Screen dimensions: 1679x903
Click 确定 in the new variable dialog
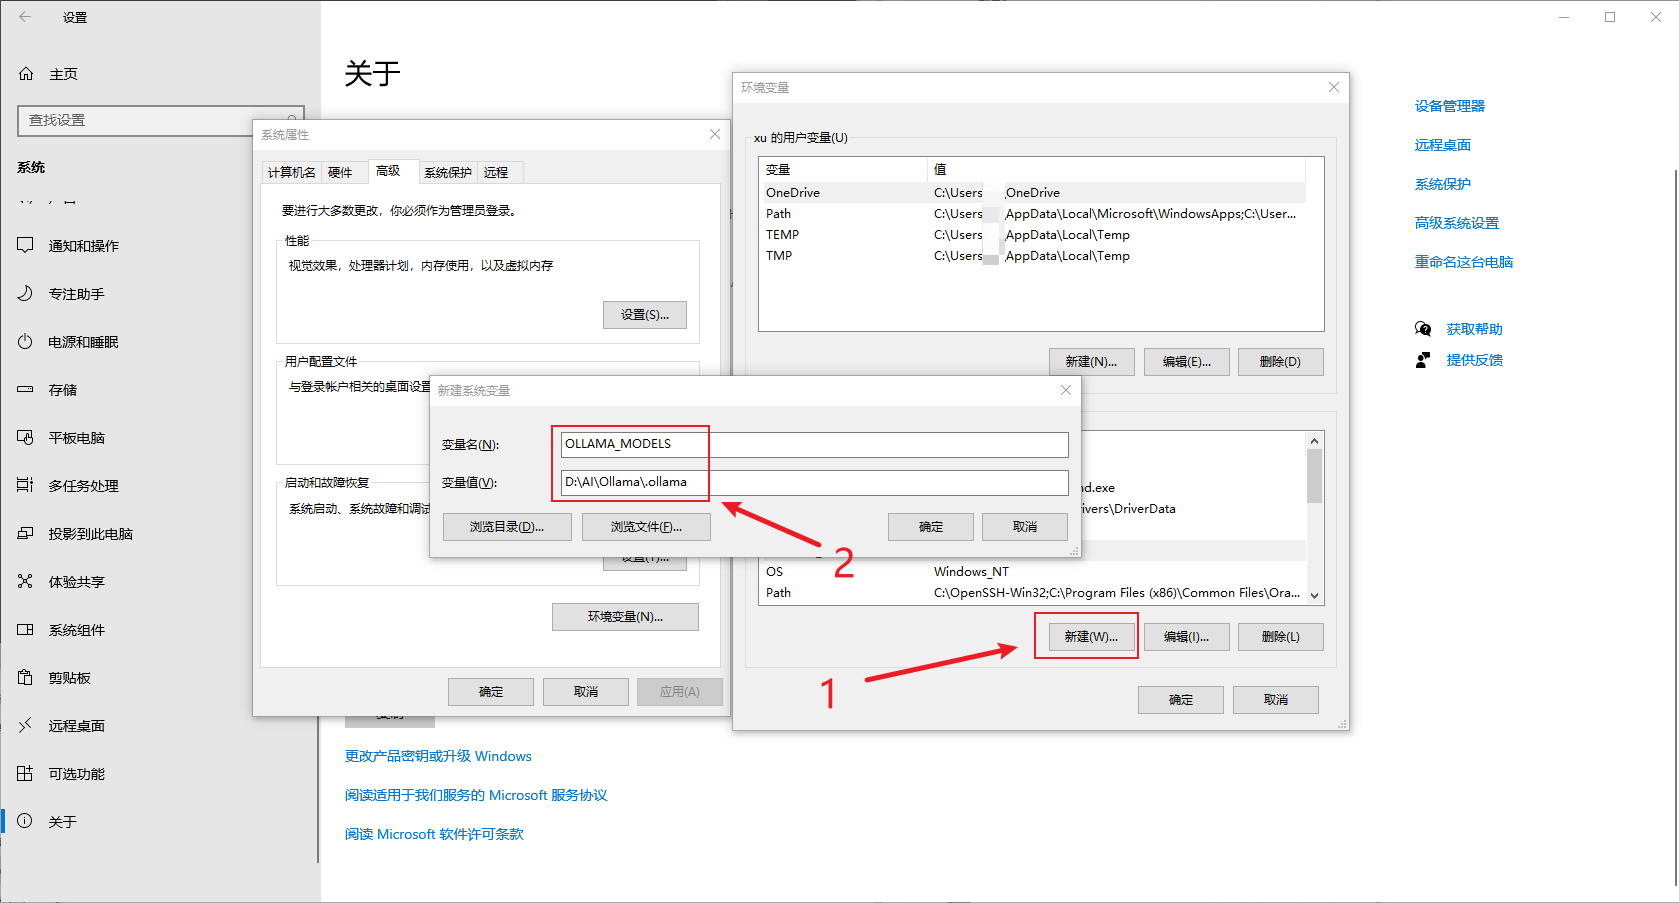tap(930, 527)
